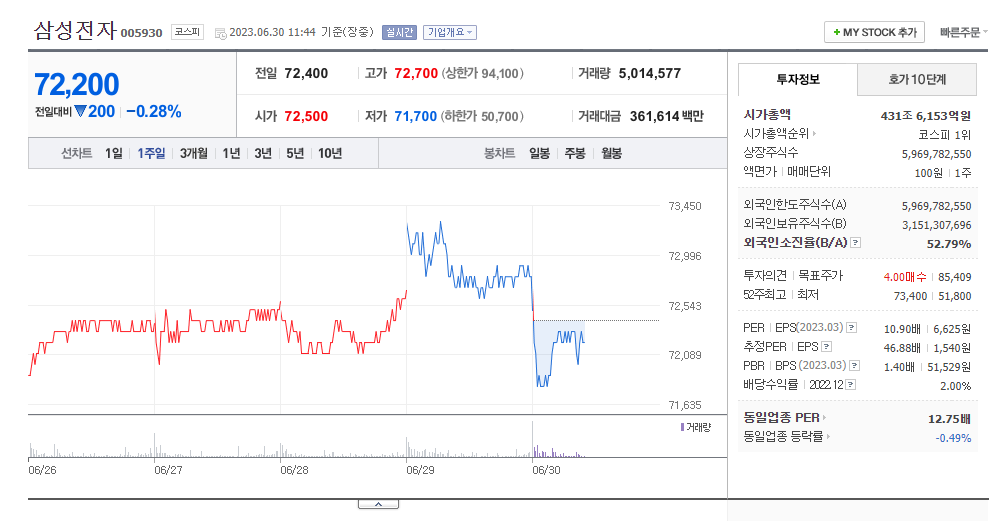The image size is (1006, 521).
Task: Click help icon beside 배당수익률 2022.12
Action: 851,385
